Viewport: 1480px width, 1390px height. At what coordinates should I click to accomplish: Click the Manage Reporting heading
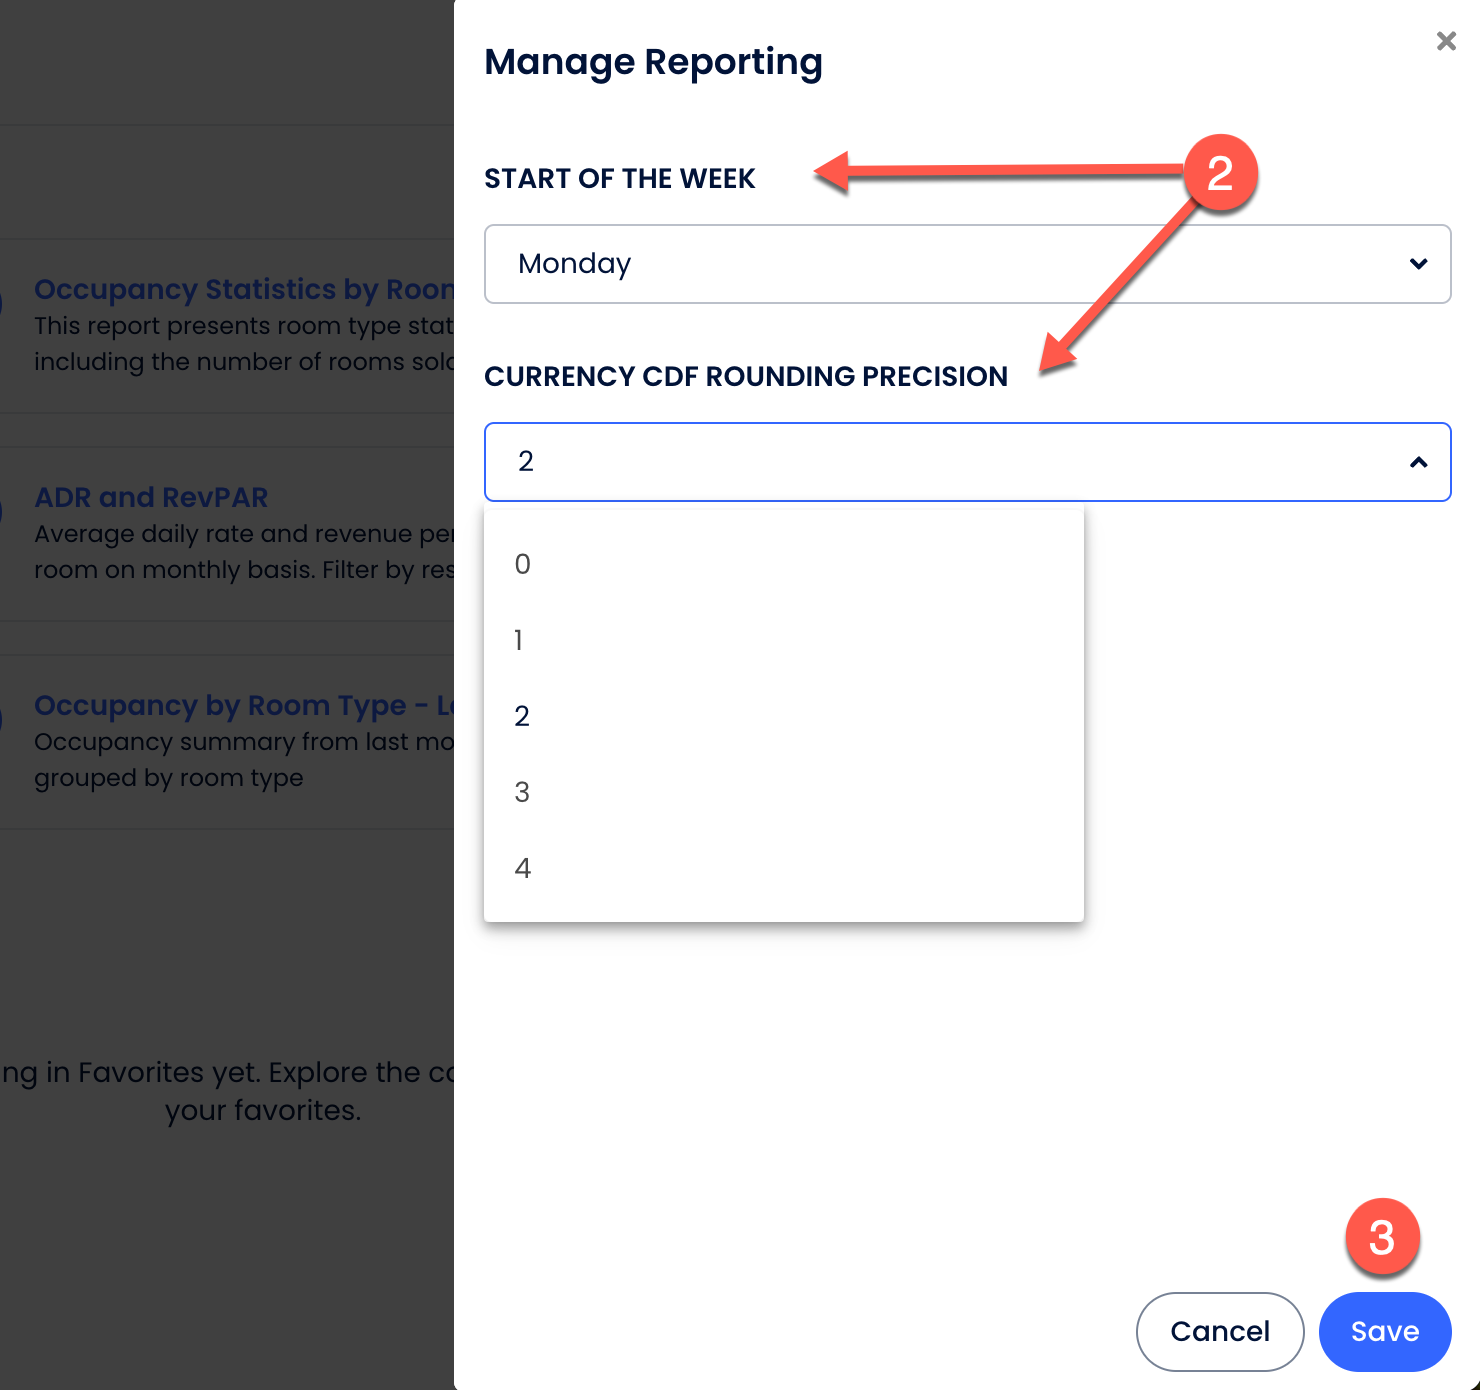(x=653, y=62)
